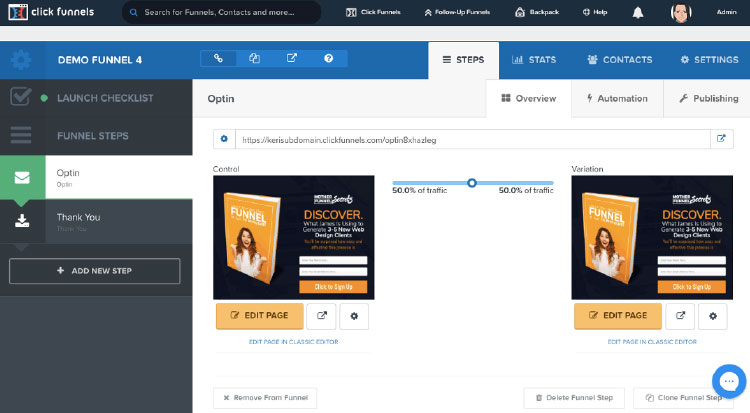The height and width of the screenshot is (413, 750).
Task: Click the funnel URL field
Action: [x=473, y=139]
